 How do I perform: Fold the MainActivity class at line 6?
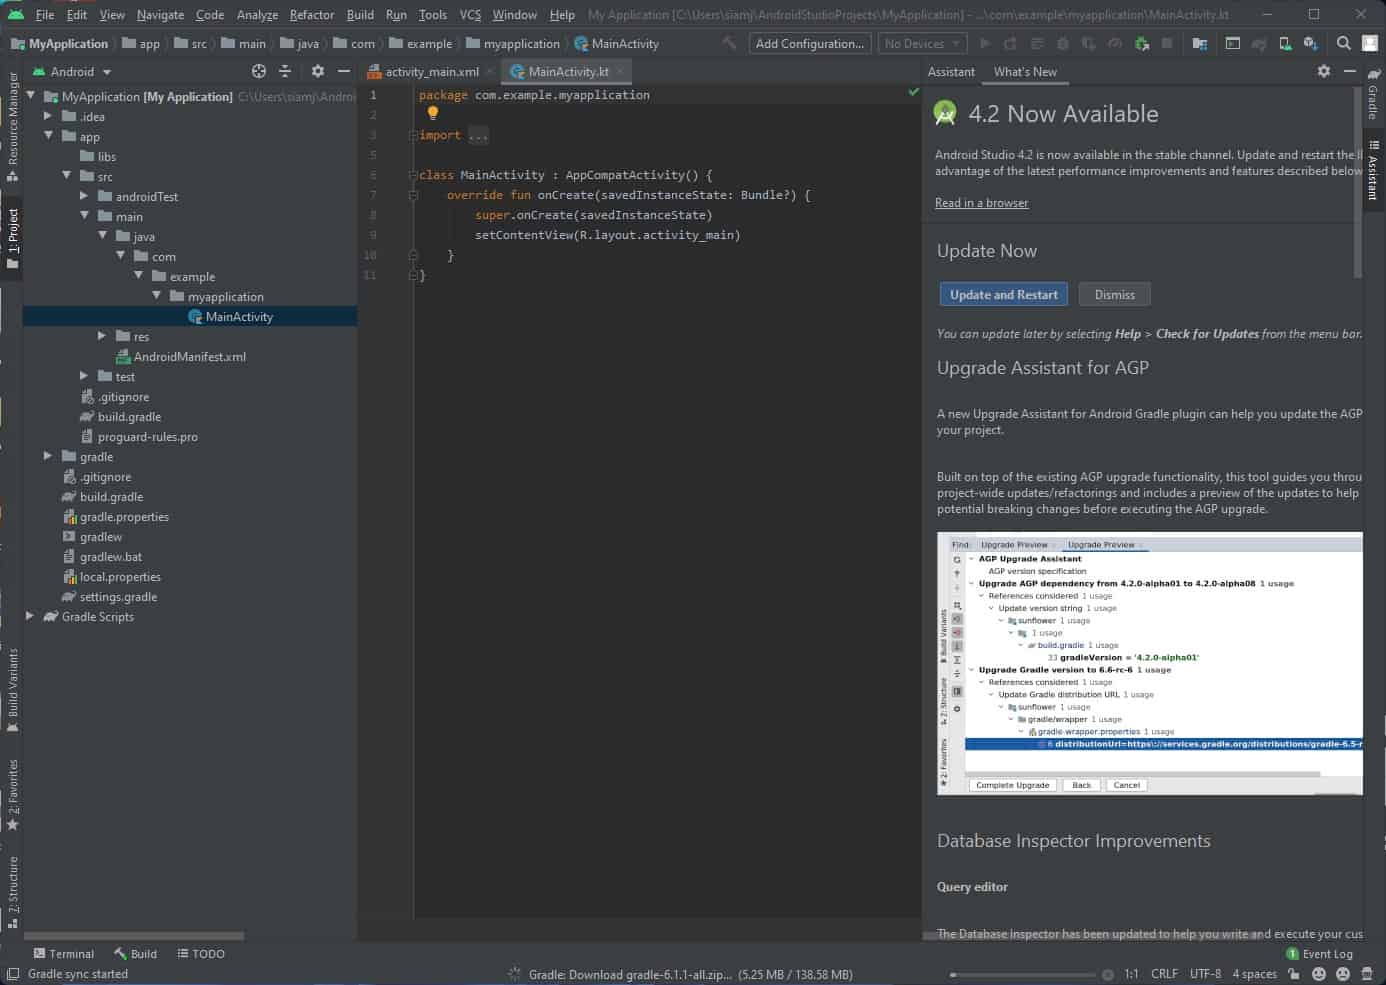413,175
